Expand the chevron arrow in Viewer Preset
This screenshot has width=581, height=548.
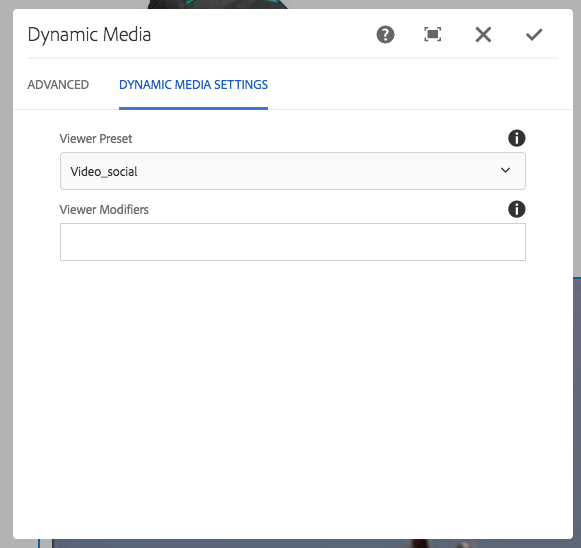point(505,170)
